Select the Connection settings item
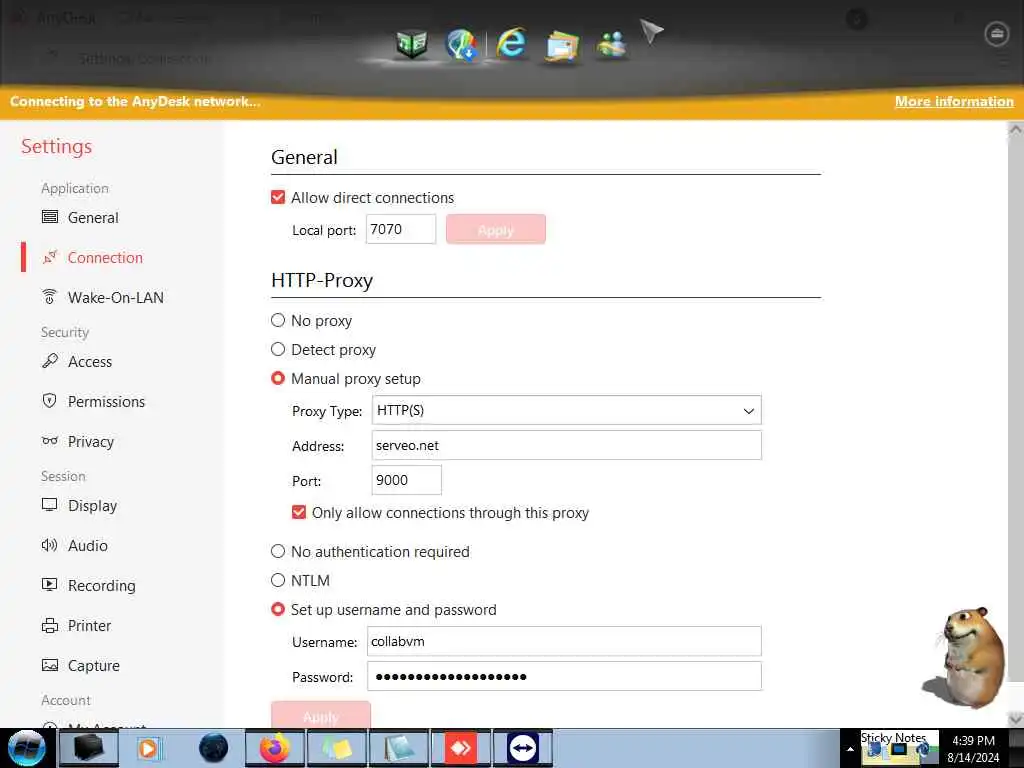This screenshot has width=1024, height=768. click(91, 257)
